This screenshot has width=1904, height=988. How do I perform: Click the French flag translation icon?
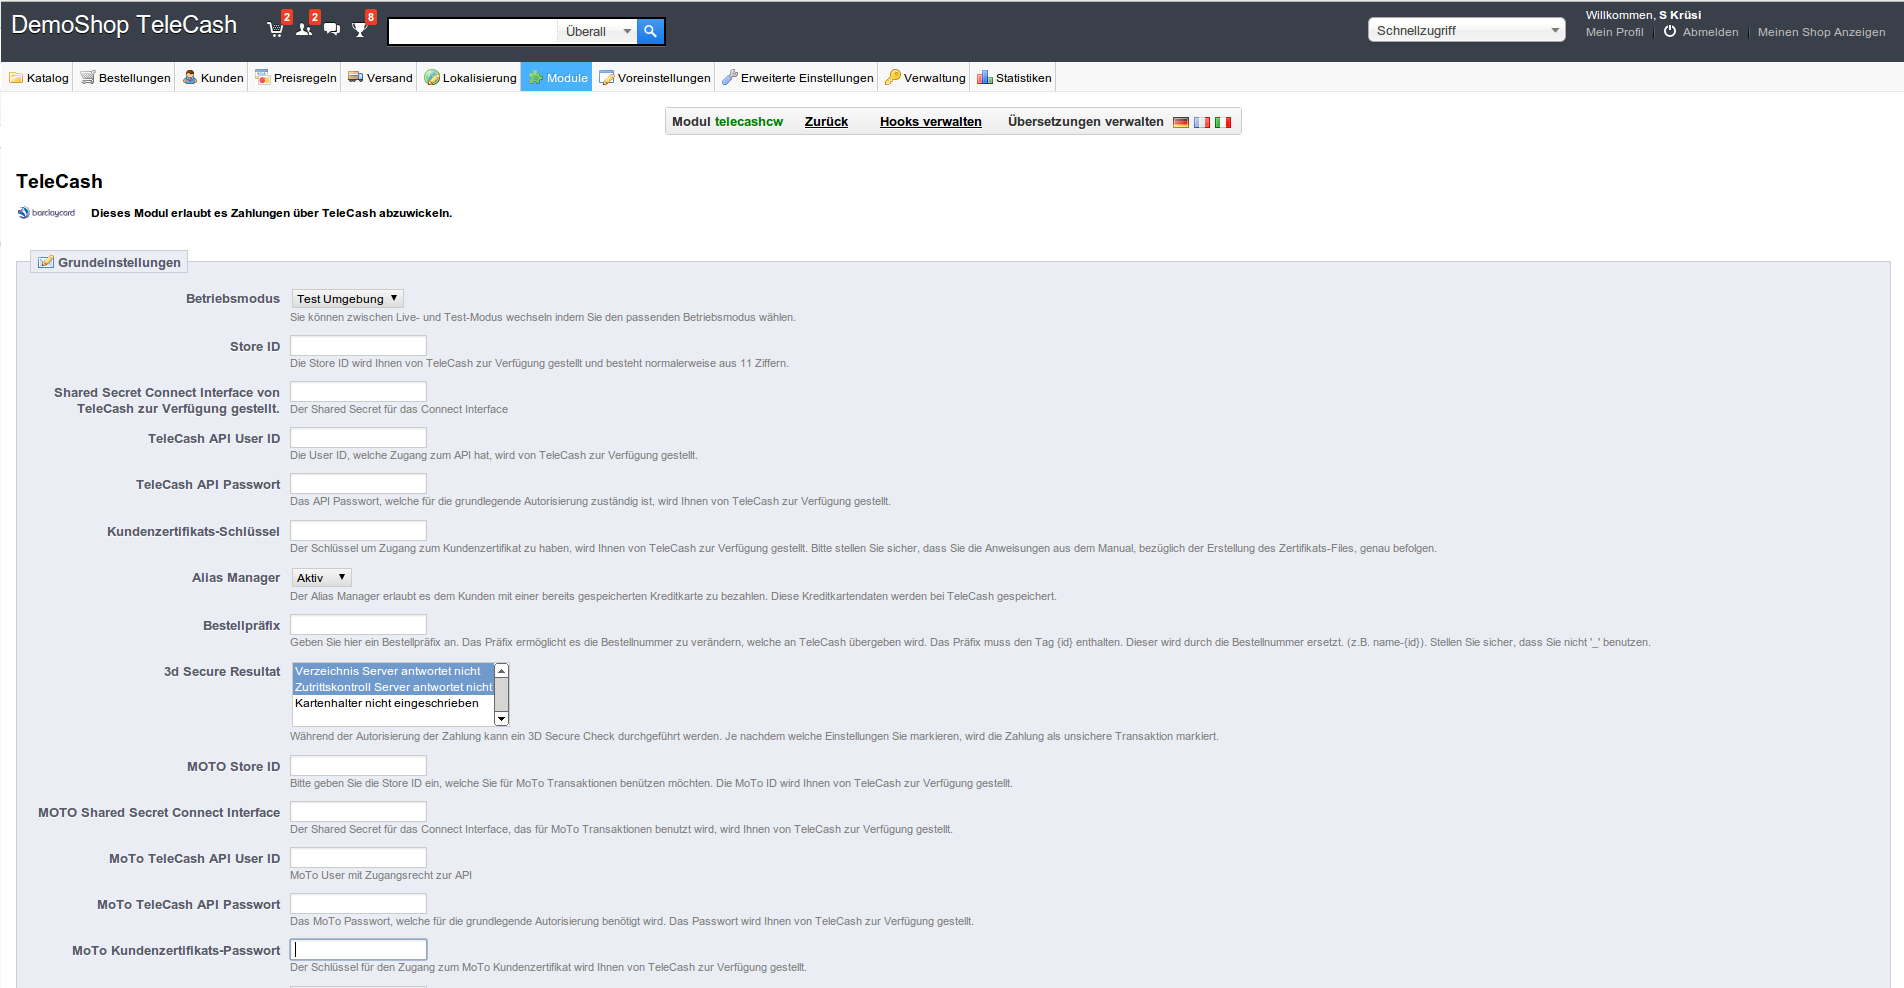pyautogui.click(x=1202, y=122)
